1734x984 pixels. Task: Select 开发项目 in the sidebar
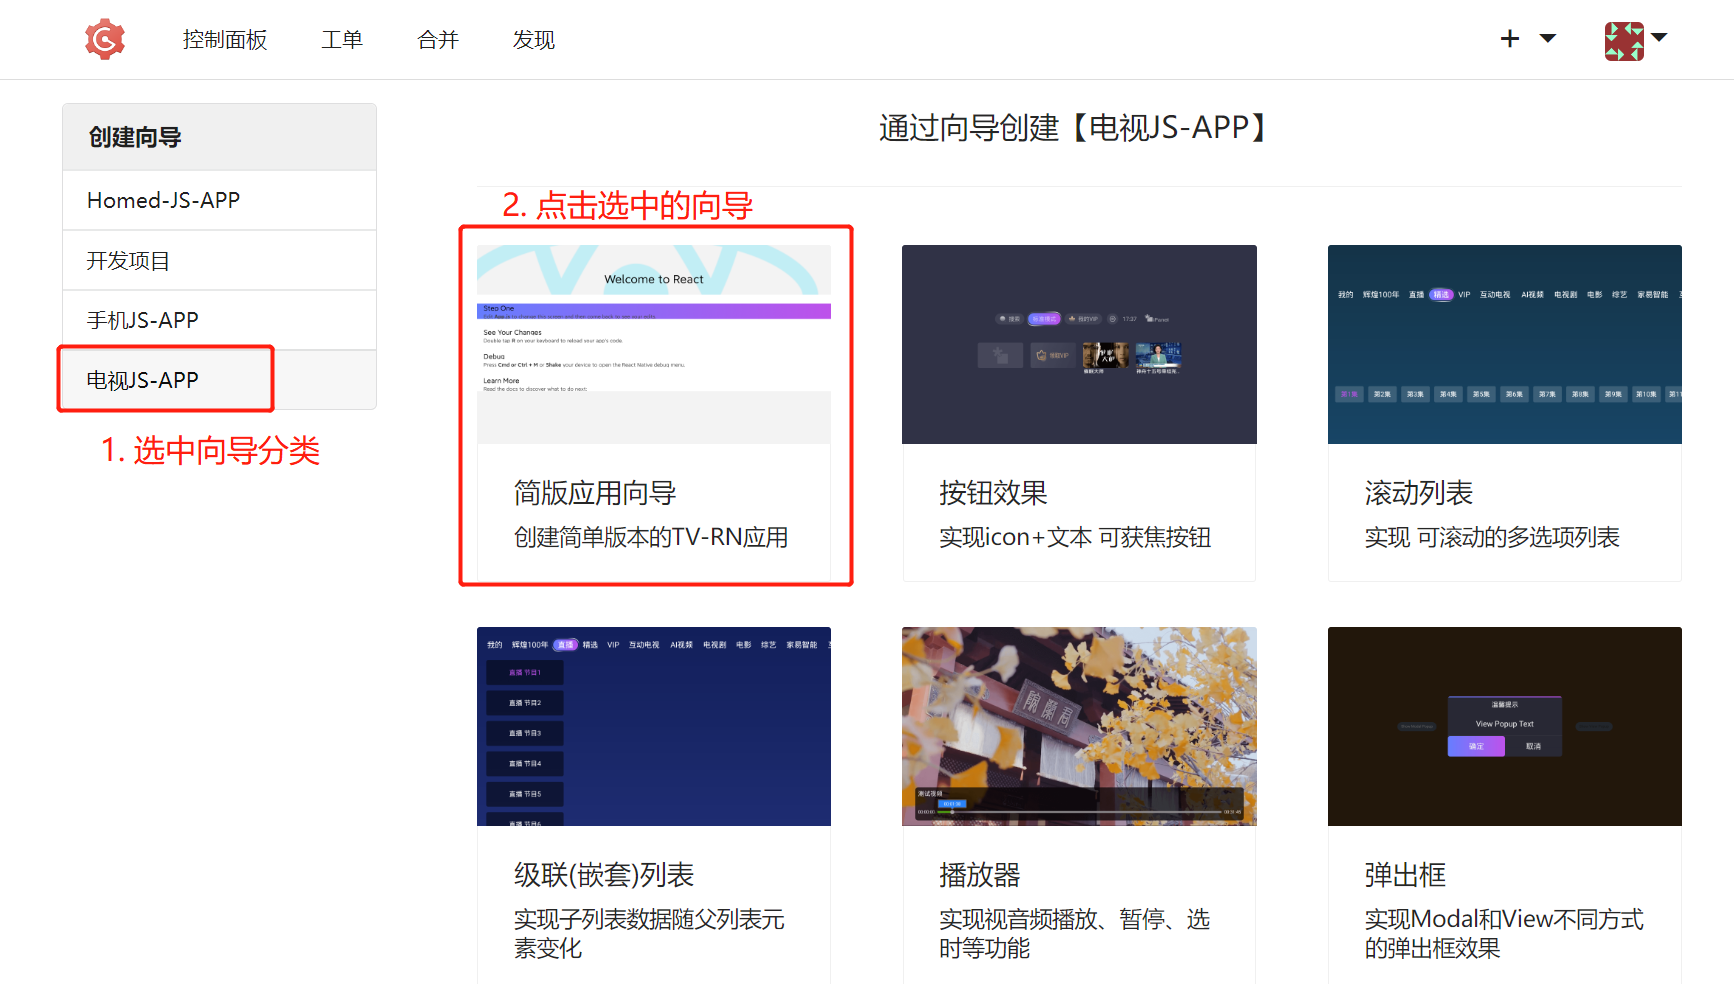[x=128, y=261]
